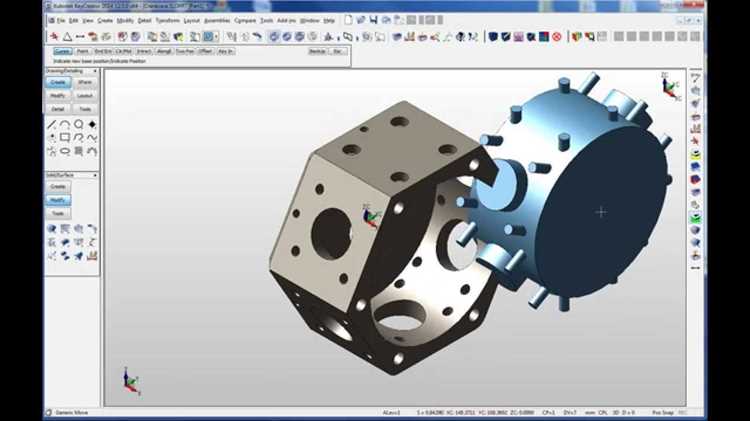Click the highlighted shaded sphere render icon
This screenshot has width=750, height=421.
[x=274, y=36]
